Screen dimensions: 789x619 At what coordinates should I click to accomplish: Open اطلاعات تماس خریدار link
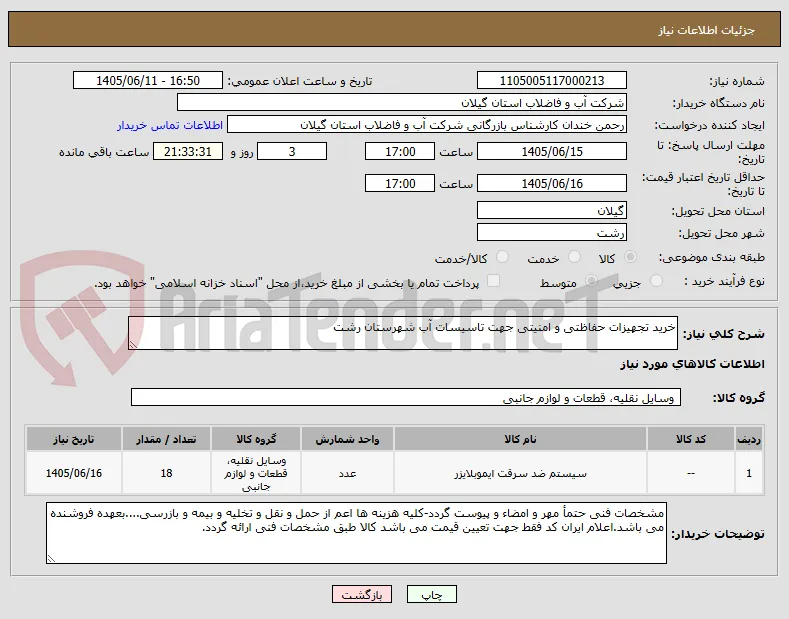170,125
